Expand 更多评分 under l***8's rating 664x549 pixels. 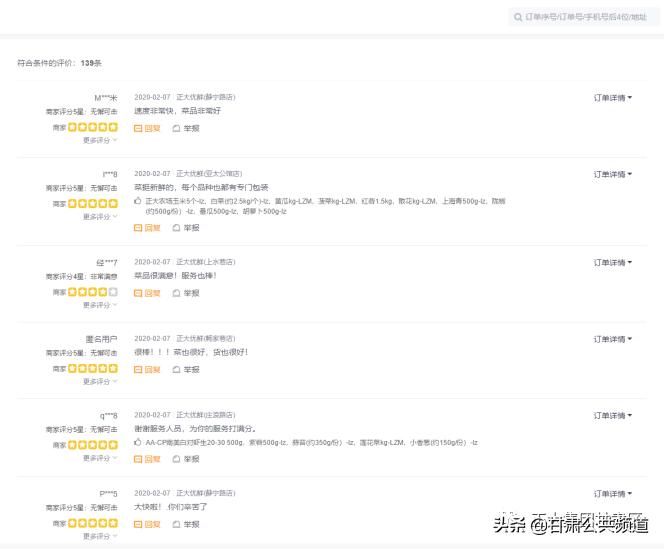(x=100, y=217)
